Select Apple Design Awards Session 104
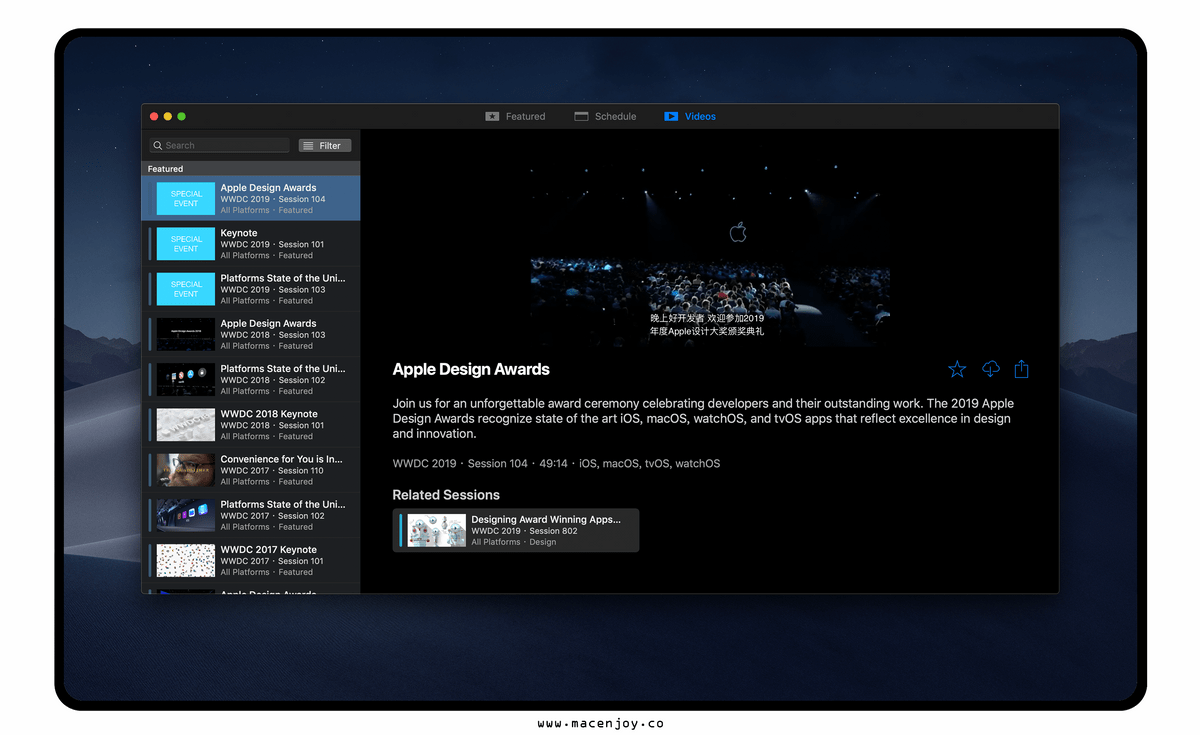The height and width of the screenshot is (735, 1200). point(251,198)
